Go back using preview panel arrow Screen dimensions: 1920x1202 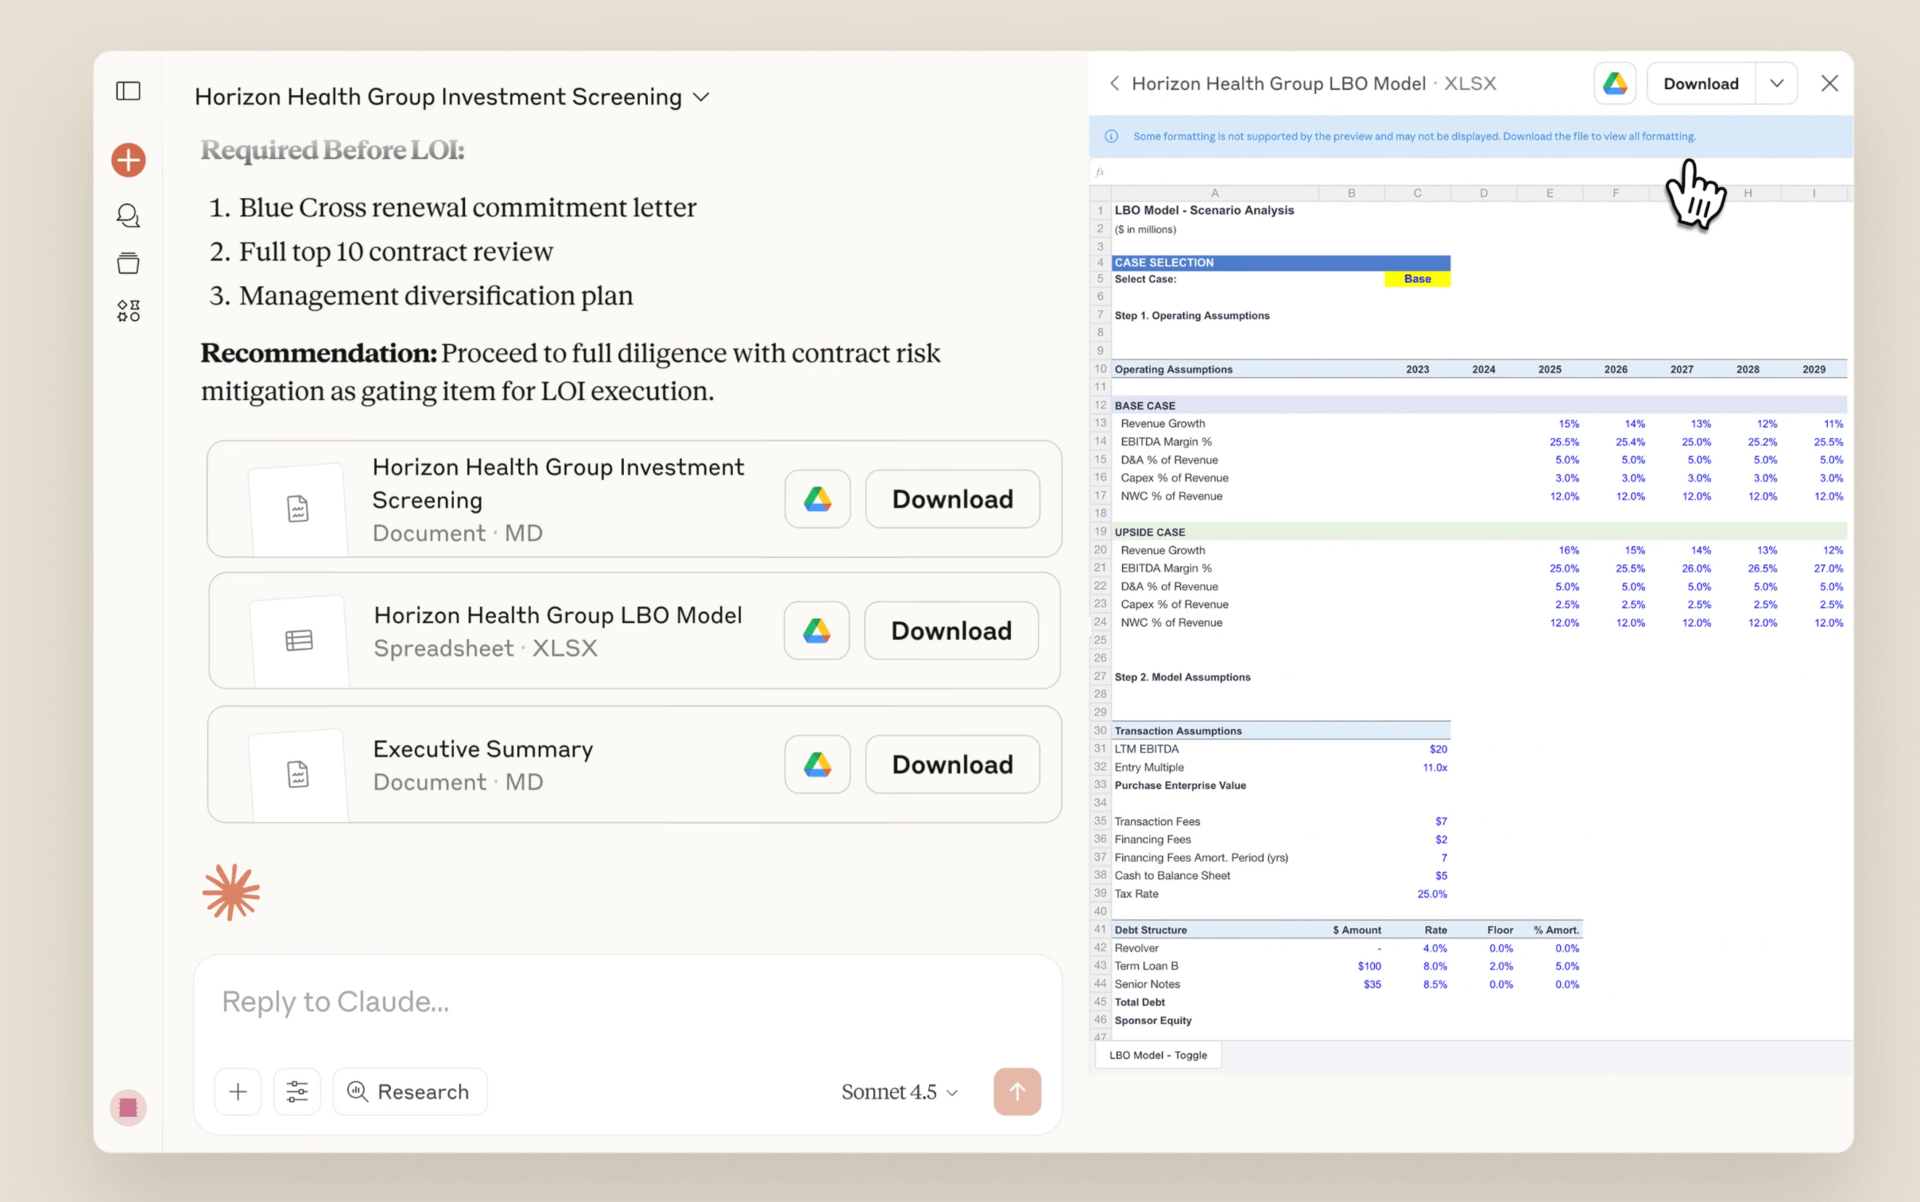1114,84
